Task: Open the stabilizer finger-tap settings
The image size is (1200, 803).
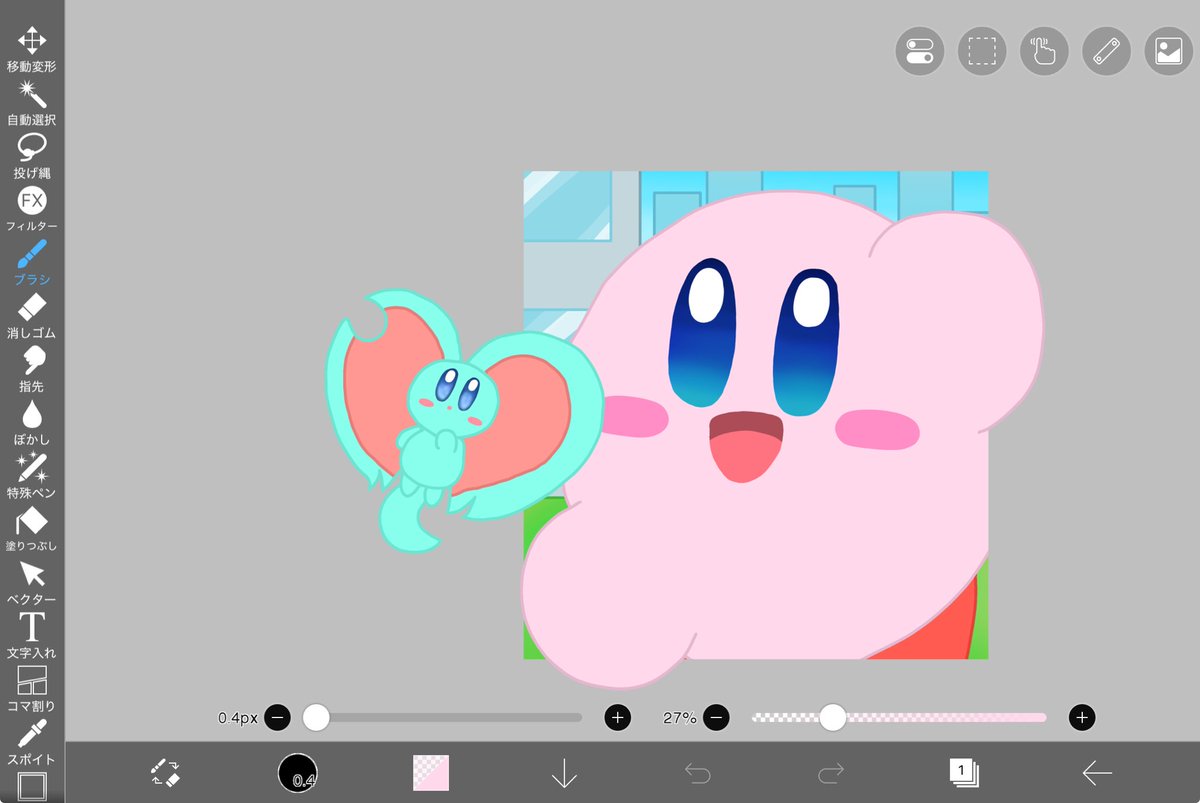Action: pos(1044,51)
